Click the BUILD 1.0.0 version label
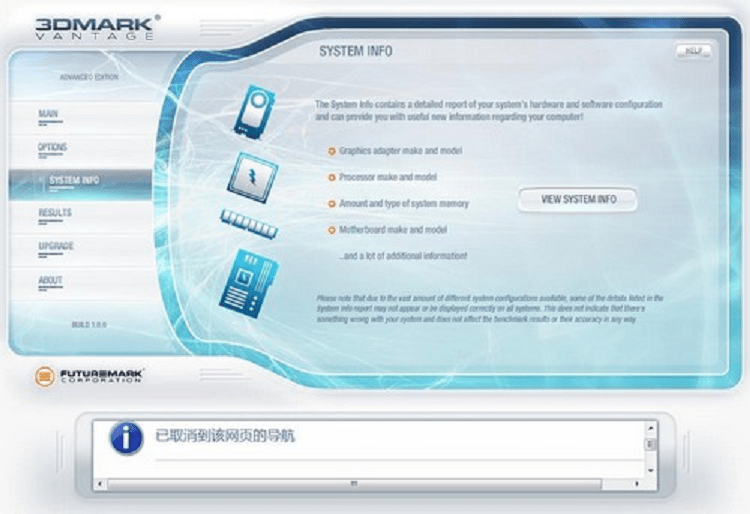The image size is (750, 514). [x=89, y=325]
